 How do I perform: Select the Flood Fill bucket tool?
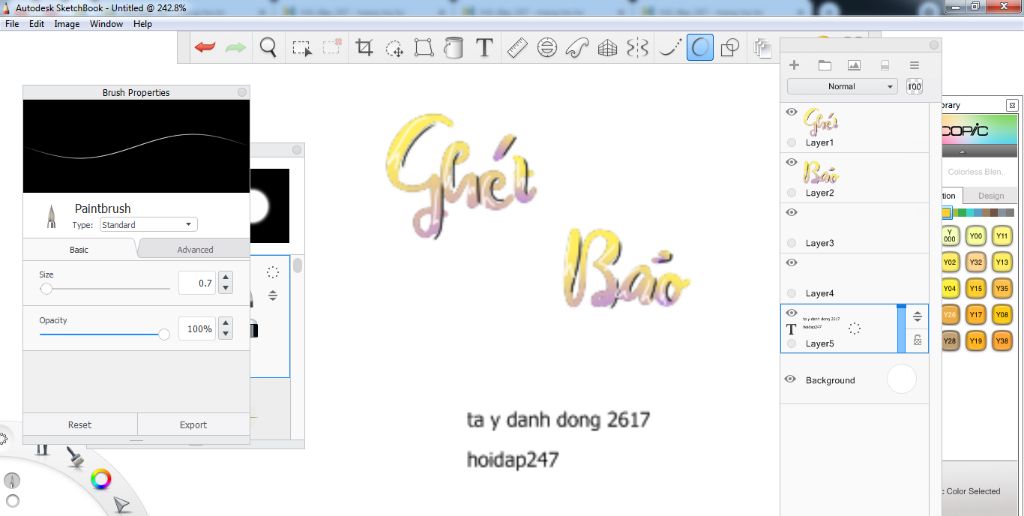click(453, 48)
